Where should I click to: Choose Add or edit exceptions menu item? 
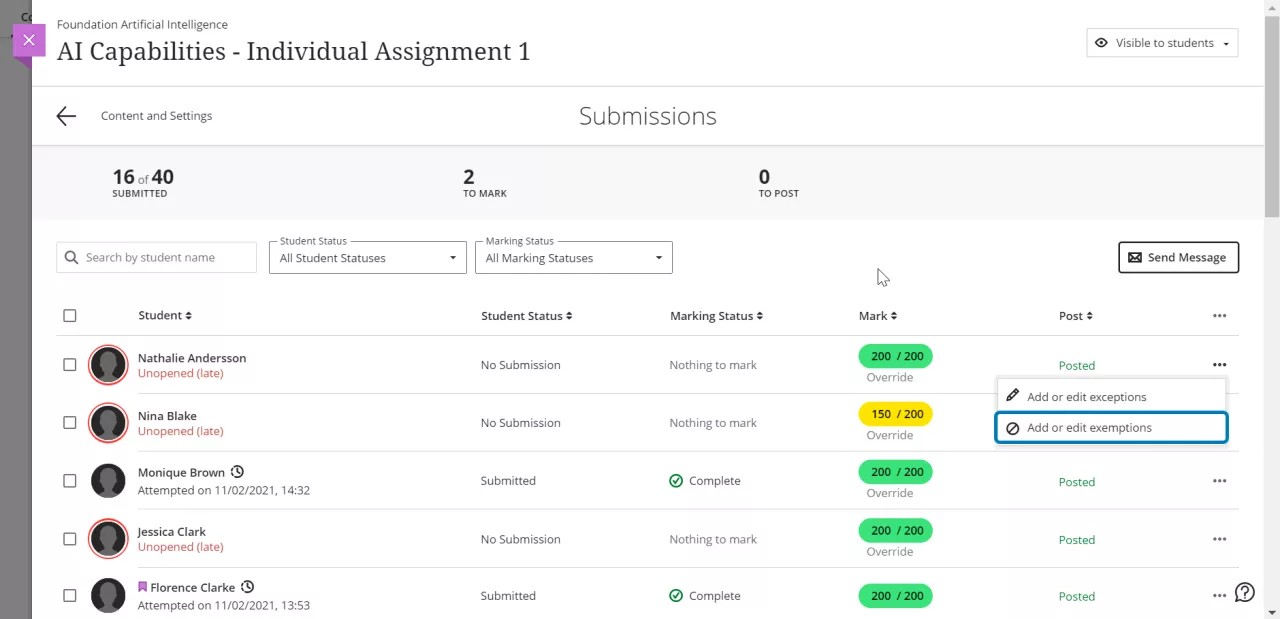click(x=1086, y=396)
